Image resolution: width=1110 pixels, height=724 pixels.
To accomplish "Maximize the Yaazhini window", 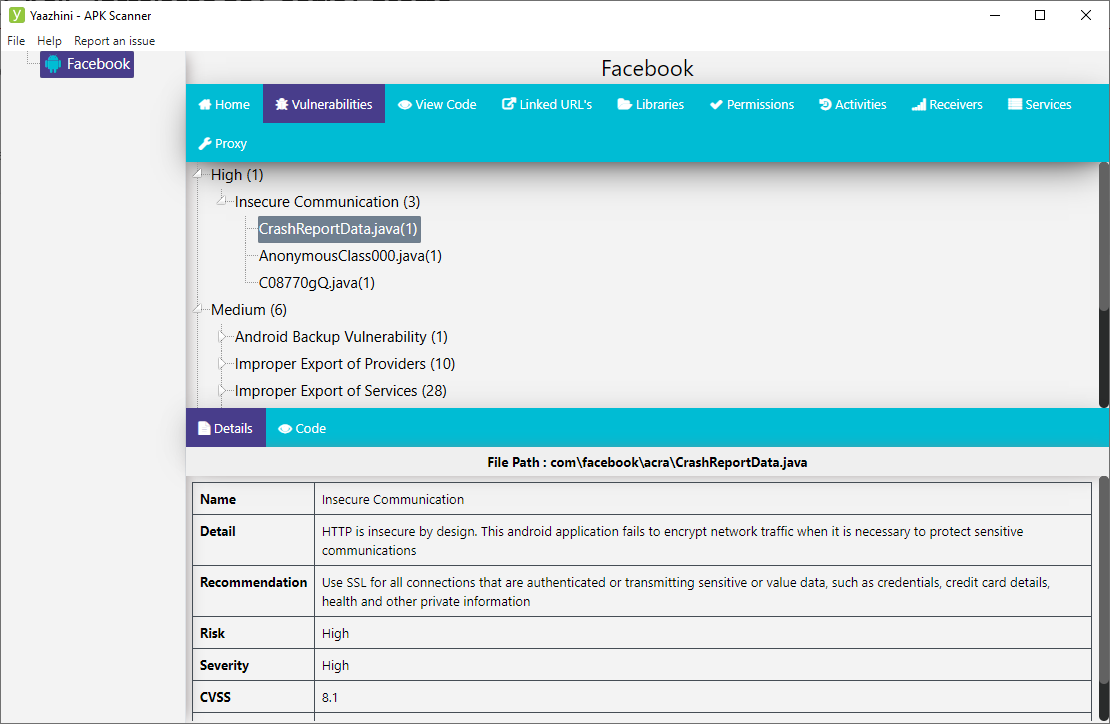I will (1040, 15).
